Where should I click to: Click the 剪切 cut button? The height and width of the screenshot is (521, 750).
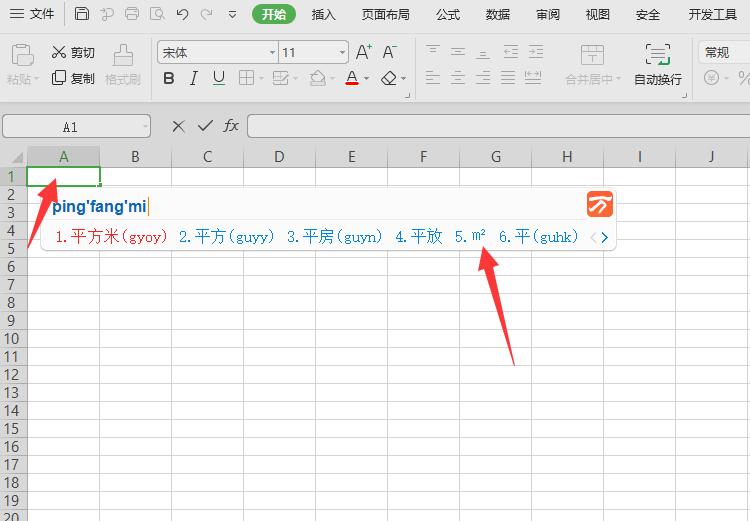click(73, 52)
